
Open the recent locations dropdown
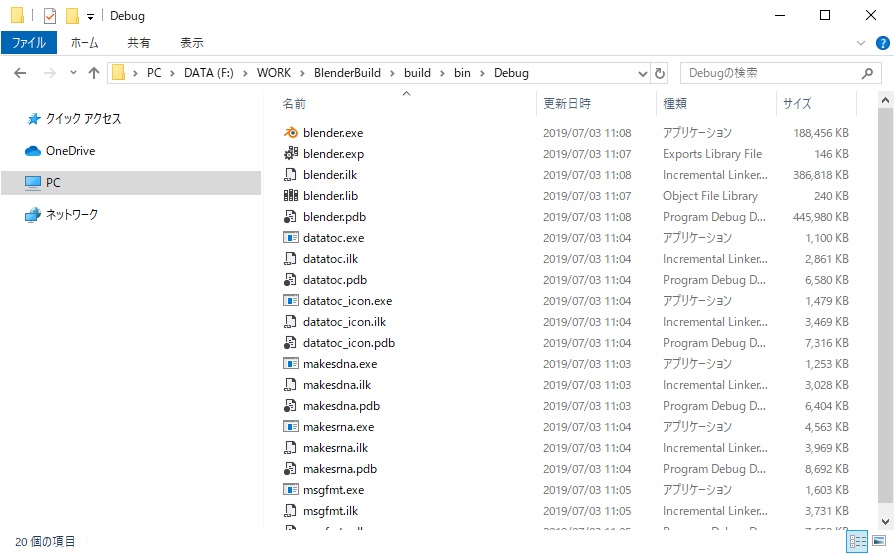pos(73,73)
